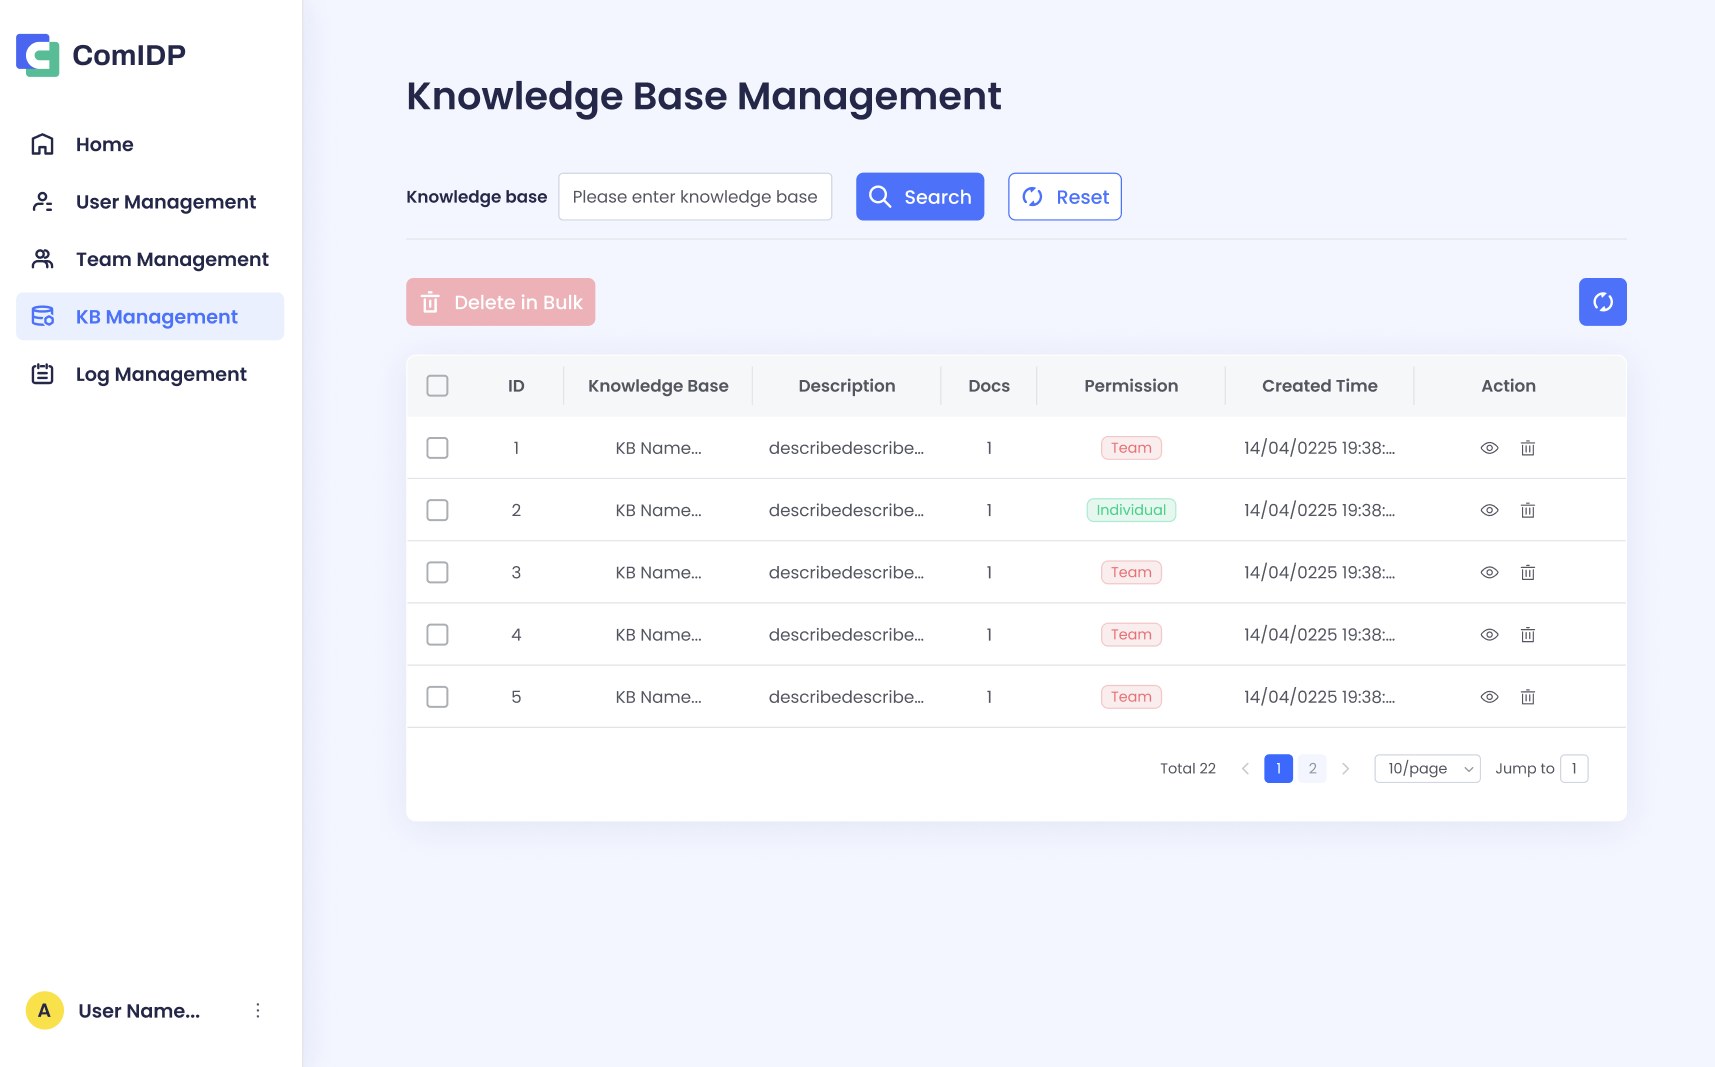
Task: Focus the knowledge base search field
Action: pyautogui.click(x=694, y=197)
